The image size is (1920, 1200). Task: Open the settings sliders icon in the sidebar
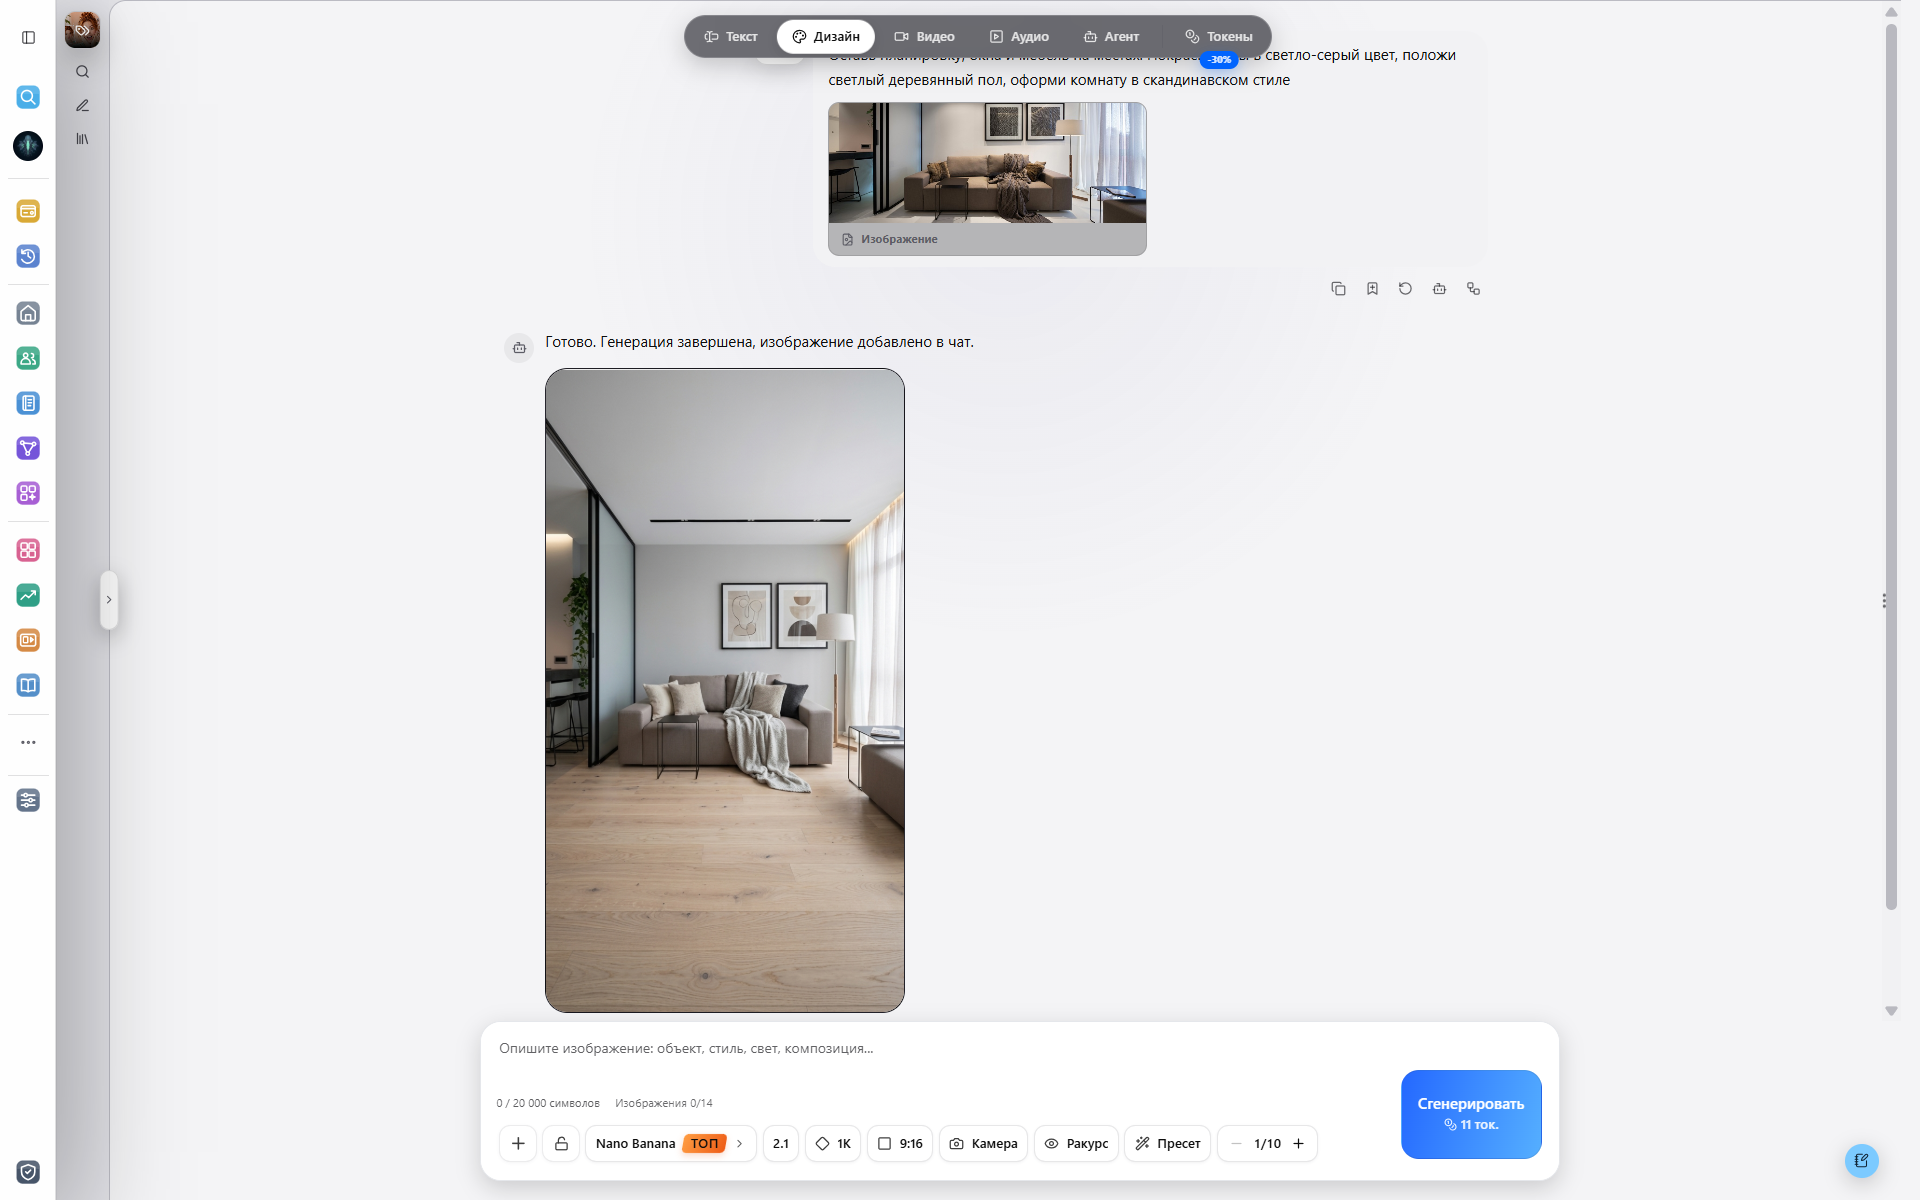tap(28, 800)
